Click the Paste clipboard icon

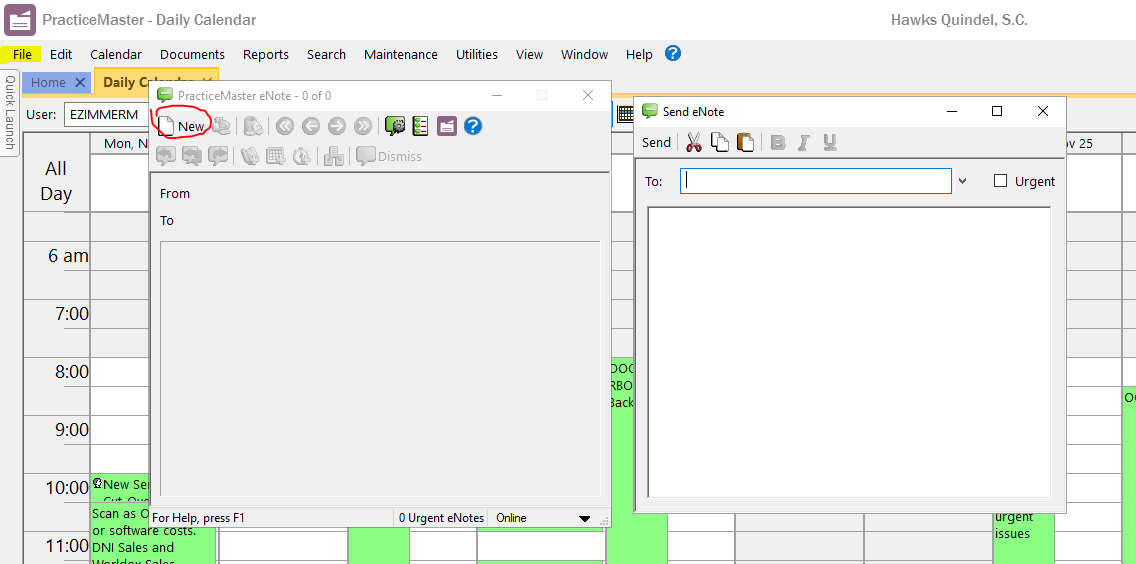point(745,143)
